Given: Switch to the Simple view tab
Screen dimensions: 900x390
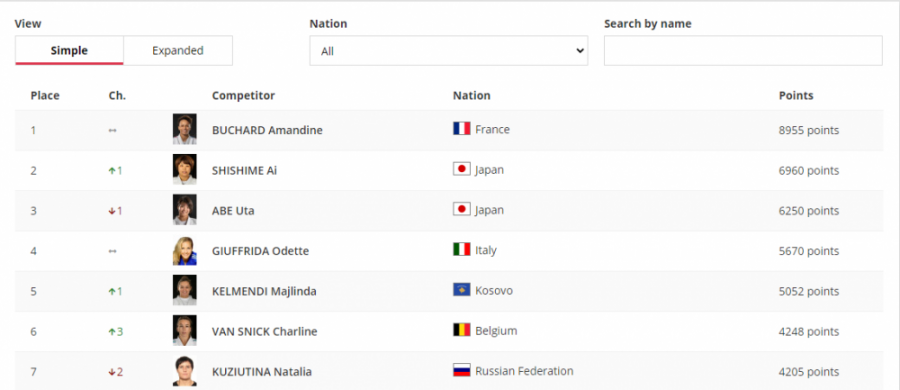Looking at the screenshot, I should click(x=69, y=51).
